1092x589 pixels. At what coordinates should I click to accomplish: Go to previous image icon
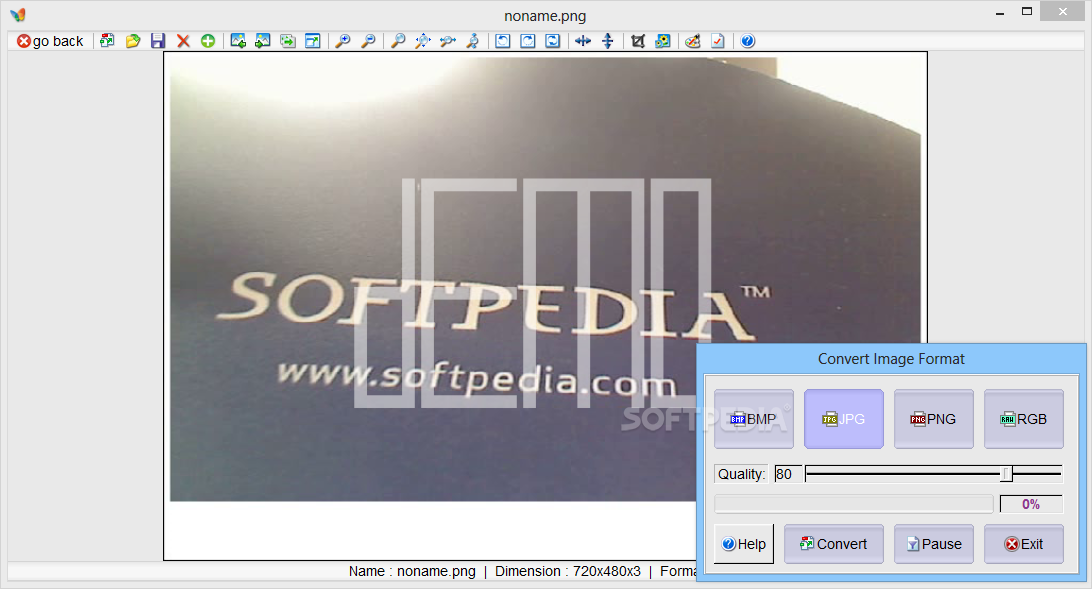(x=238, y=41)
